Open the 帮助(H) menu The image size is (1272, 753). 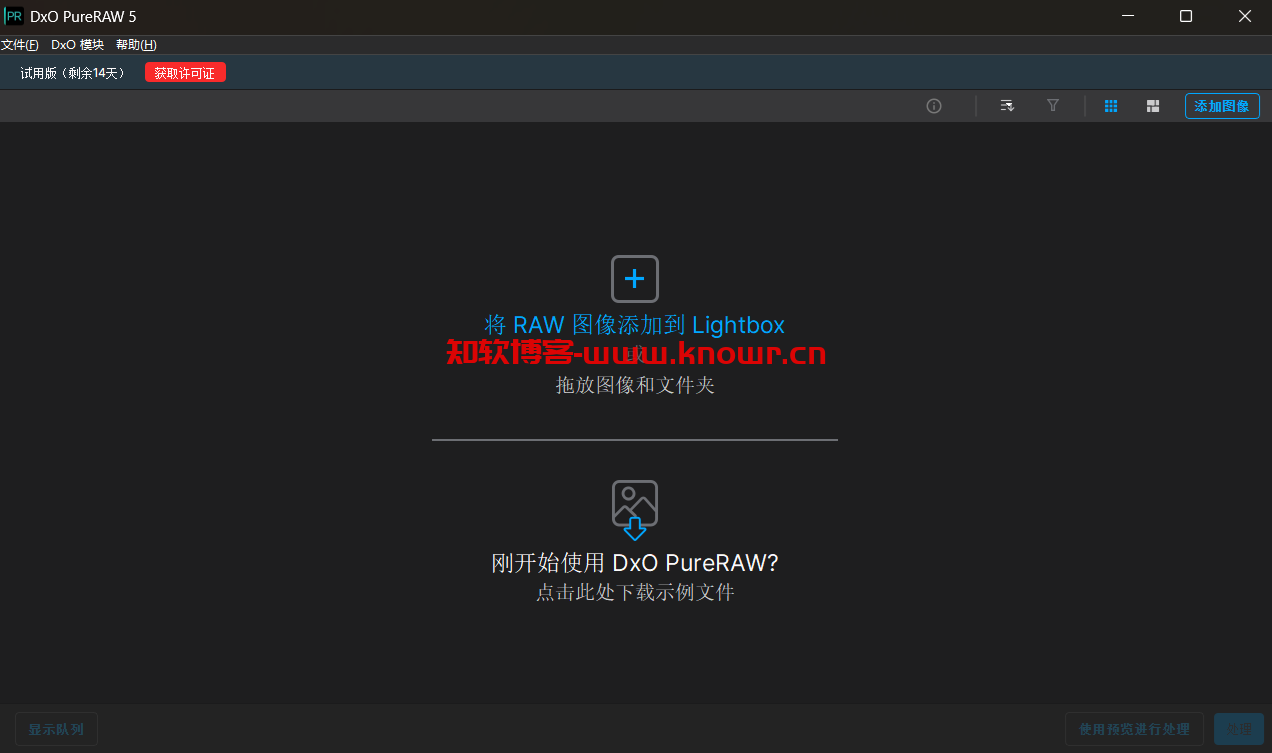tap(136, 45)
